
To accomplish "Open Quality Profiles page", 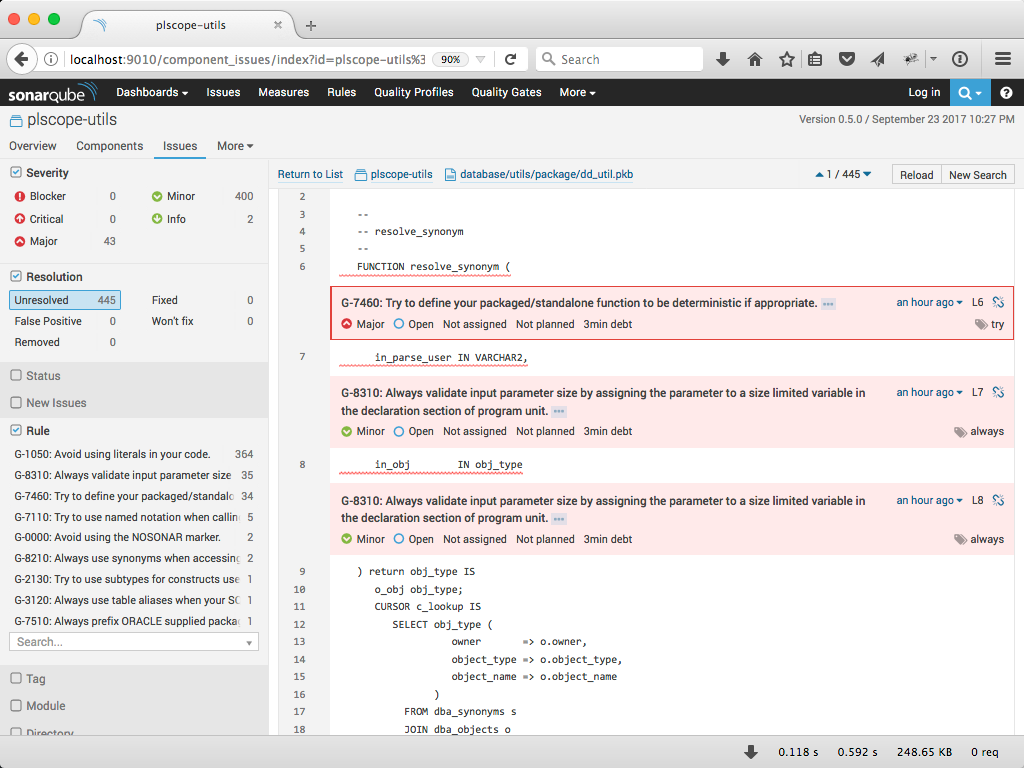I will (x=413, y=93).
